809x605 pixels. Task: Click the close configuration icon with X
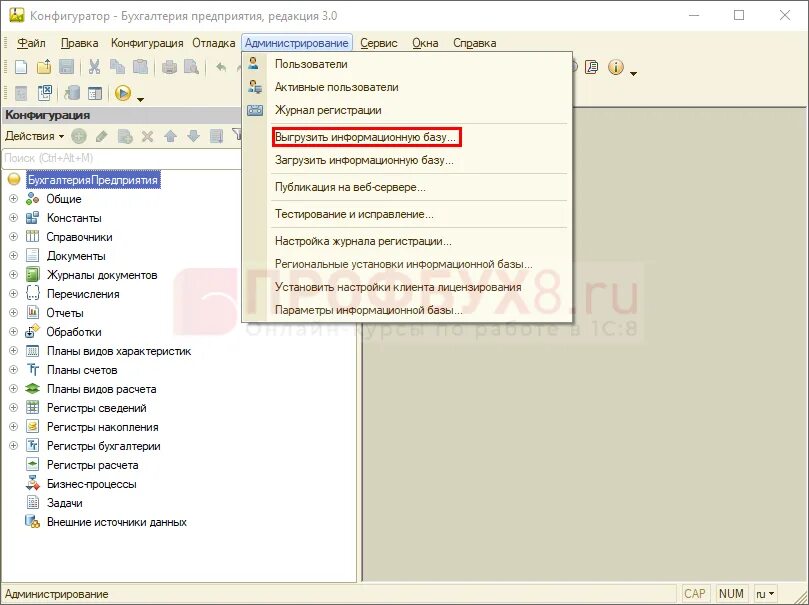(x=45, y=93)
